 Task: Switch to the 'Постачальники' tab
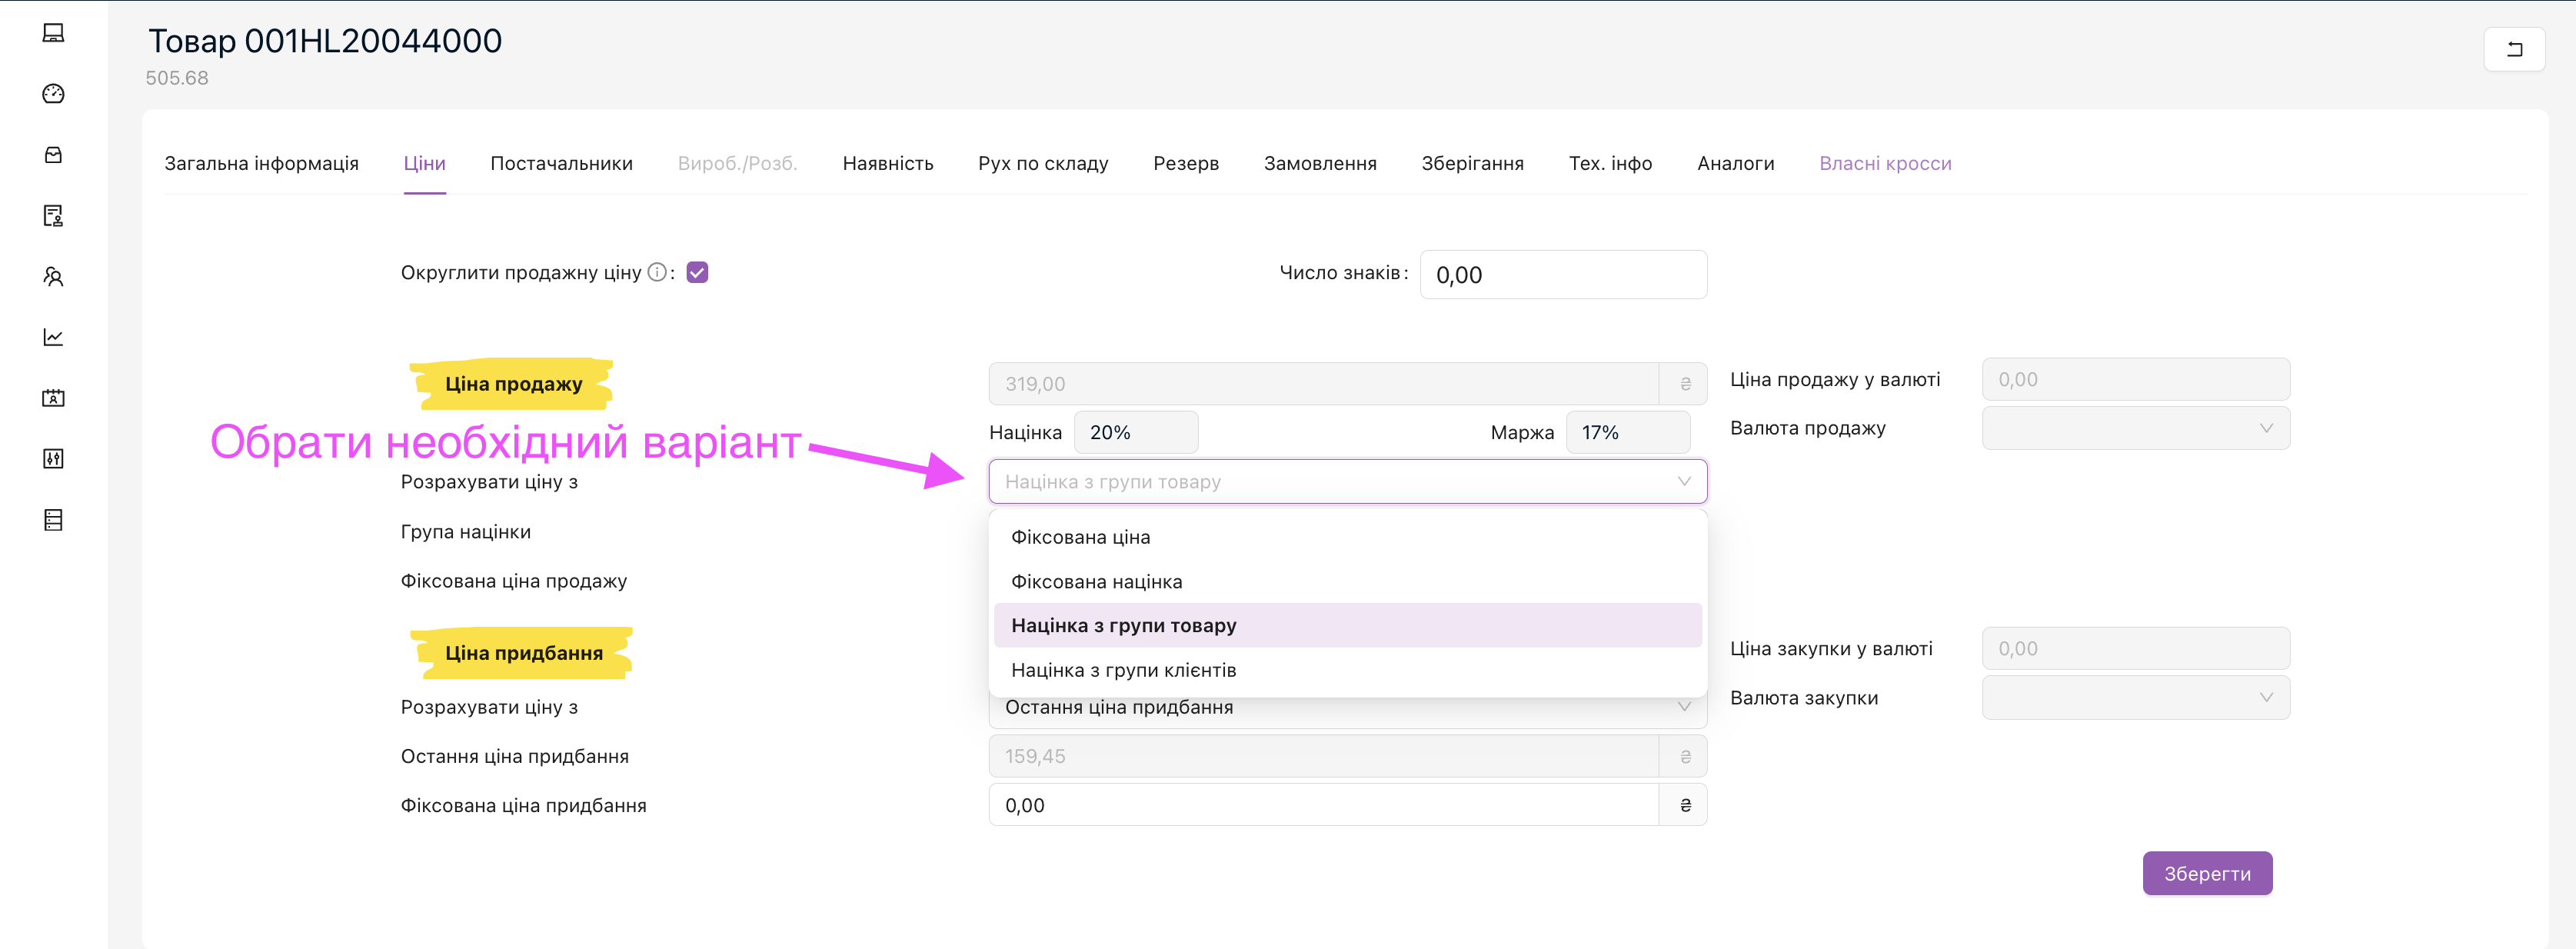click(x=561, y=163)
